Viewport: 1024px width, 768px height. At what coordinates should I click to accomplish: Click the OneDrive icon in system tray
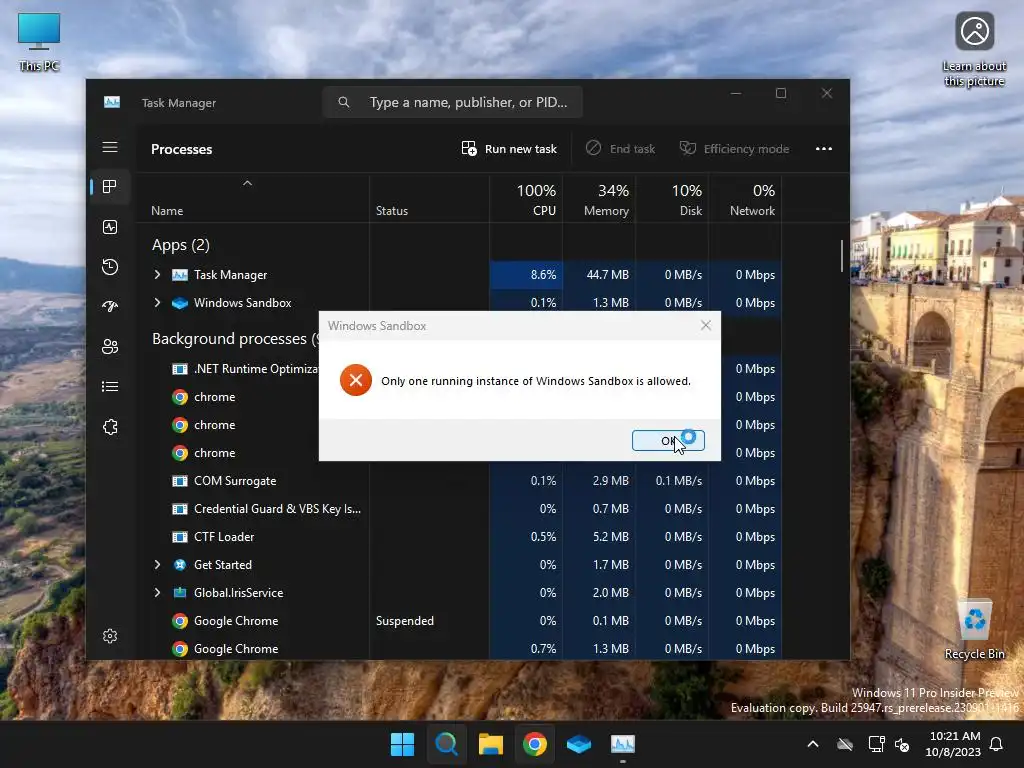click(845, 744)
